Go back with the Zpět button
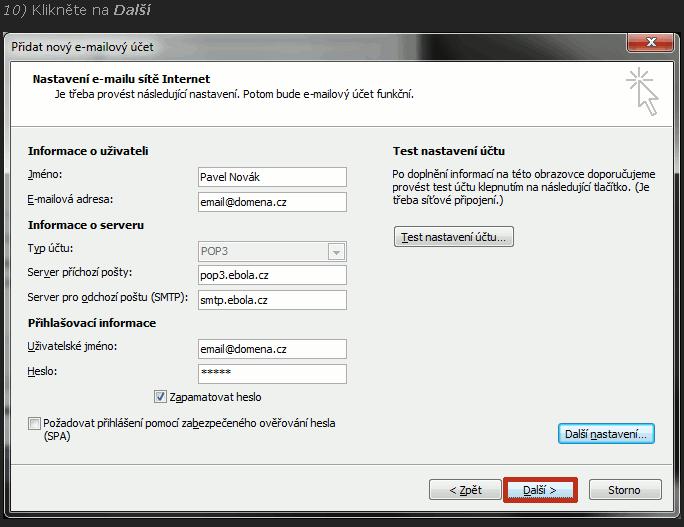This screenshot has width=684, height=527. point(465,490)
